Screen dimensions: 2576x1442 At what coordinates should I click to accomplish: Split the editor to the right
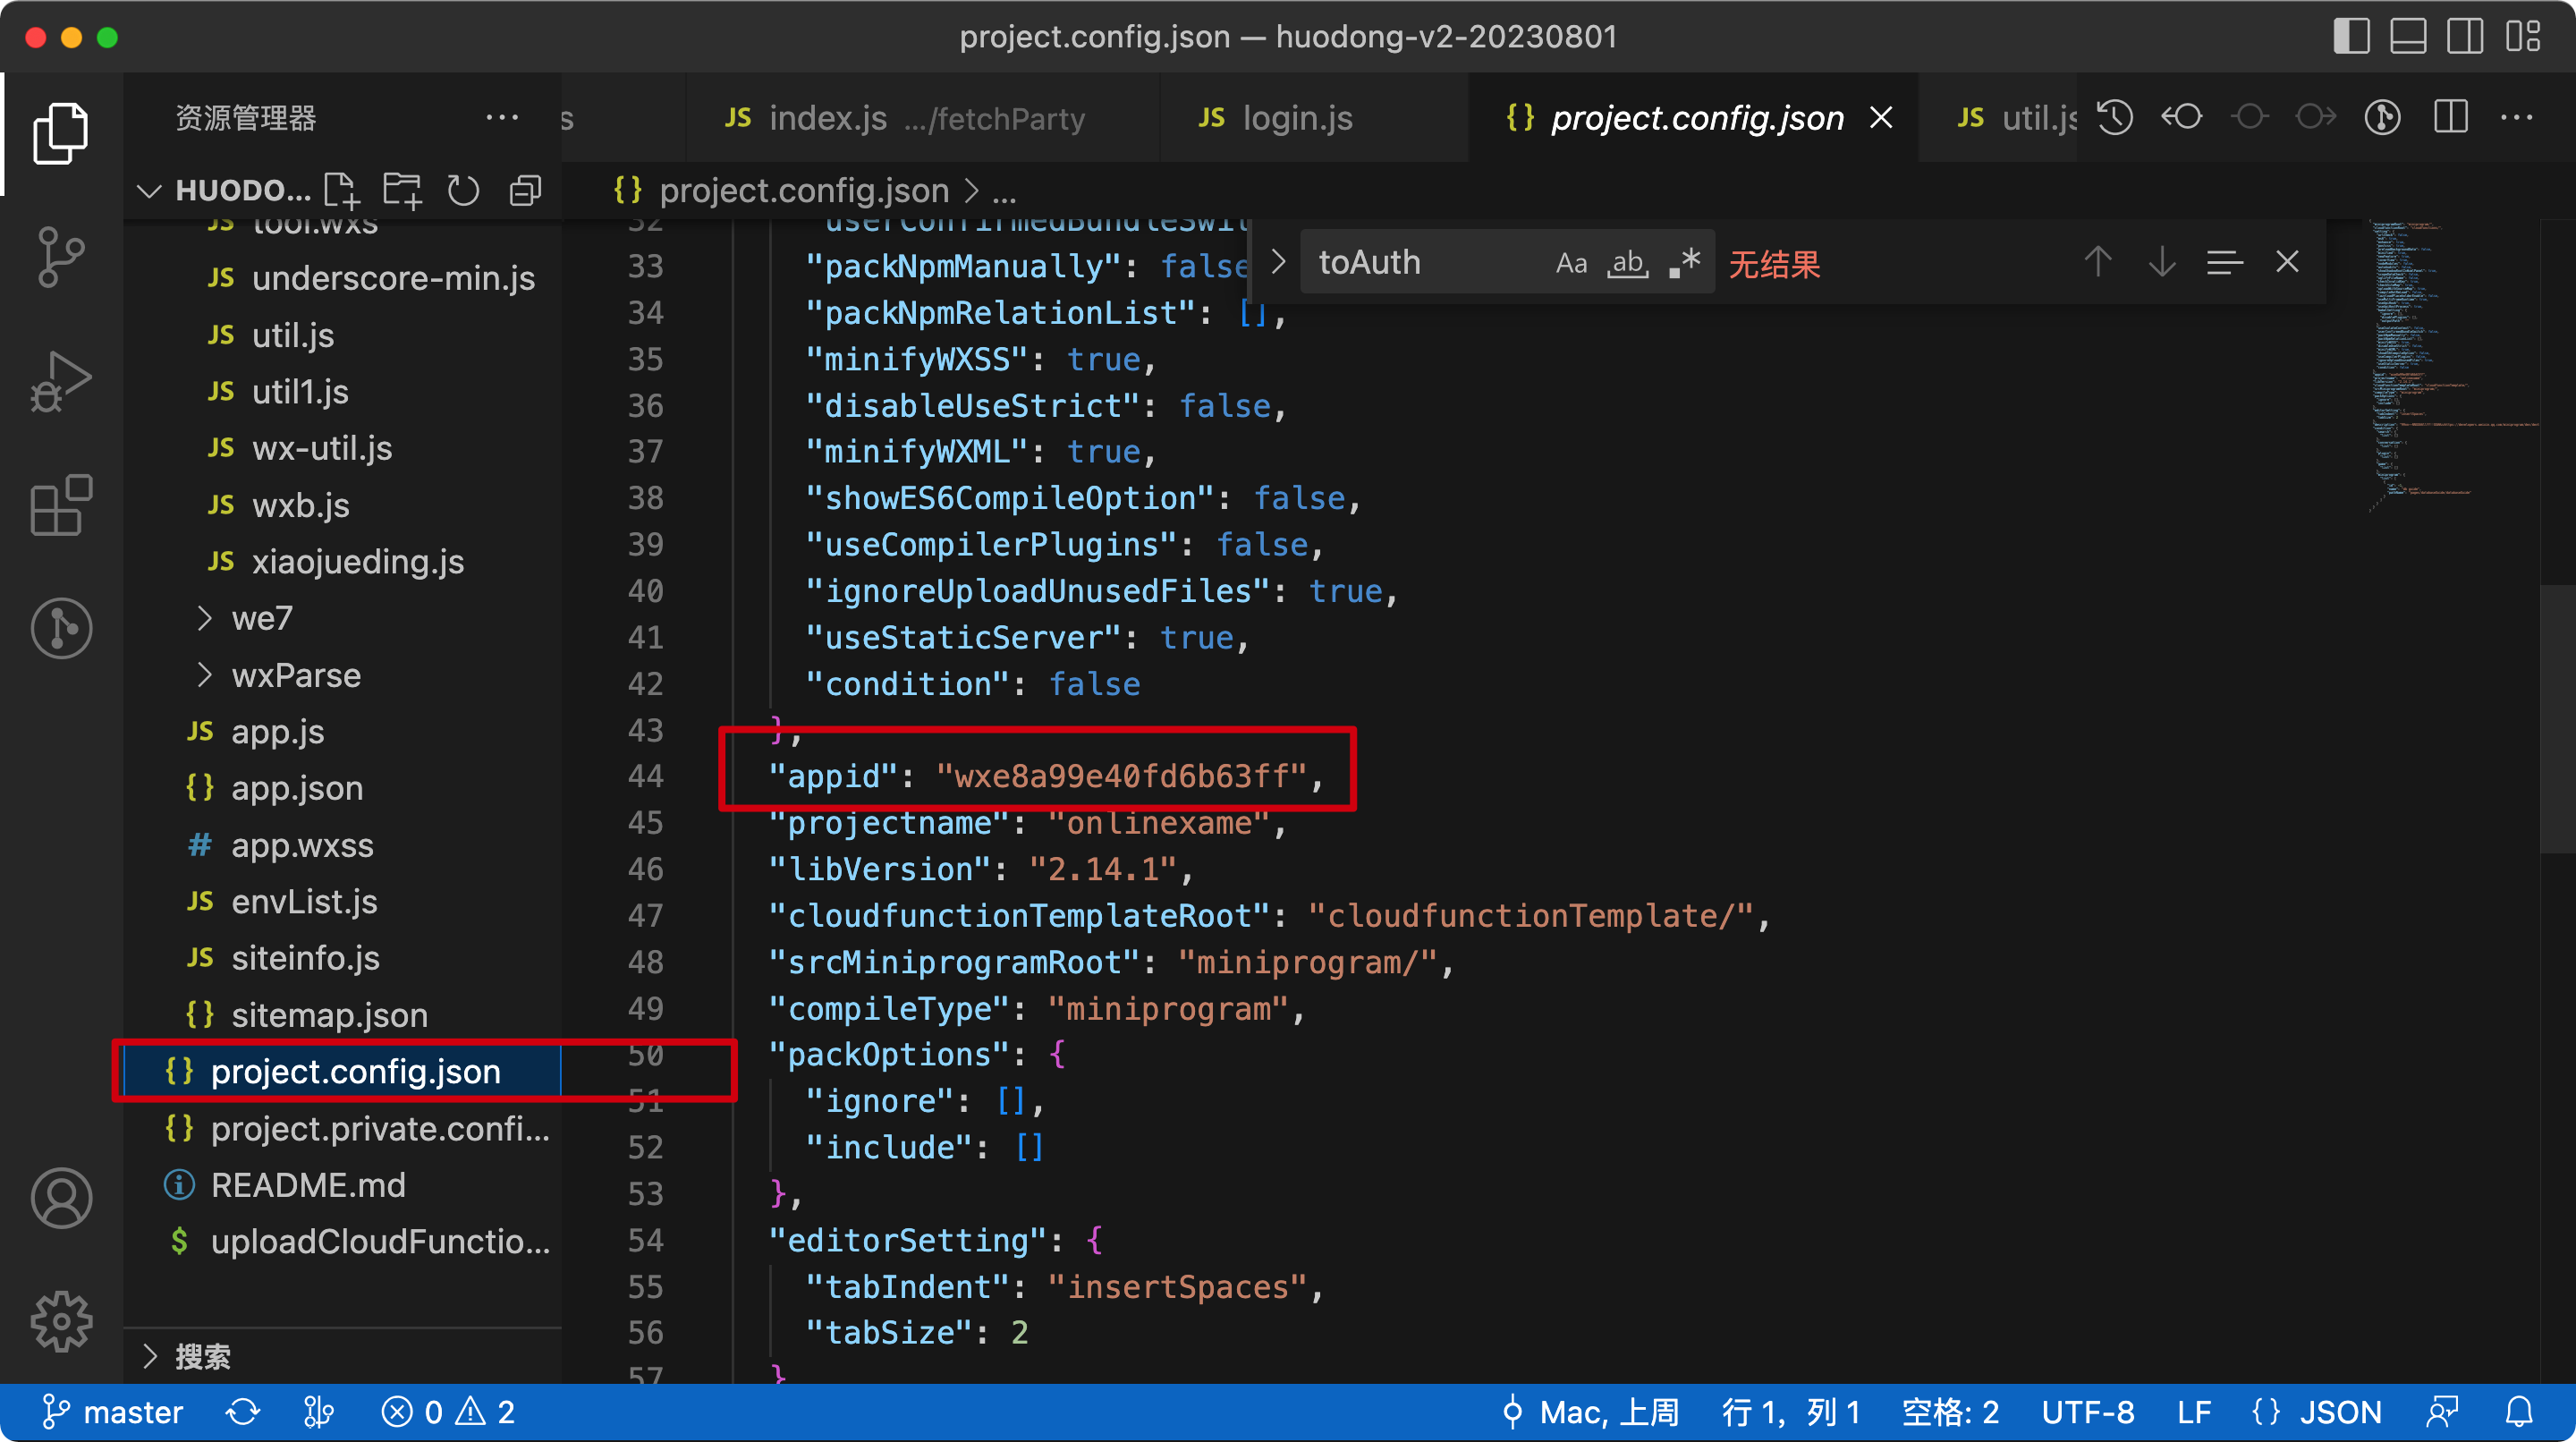click(2451, 118)
